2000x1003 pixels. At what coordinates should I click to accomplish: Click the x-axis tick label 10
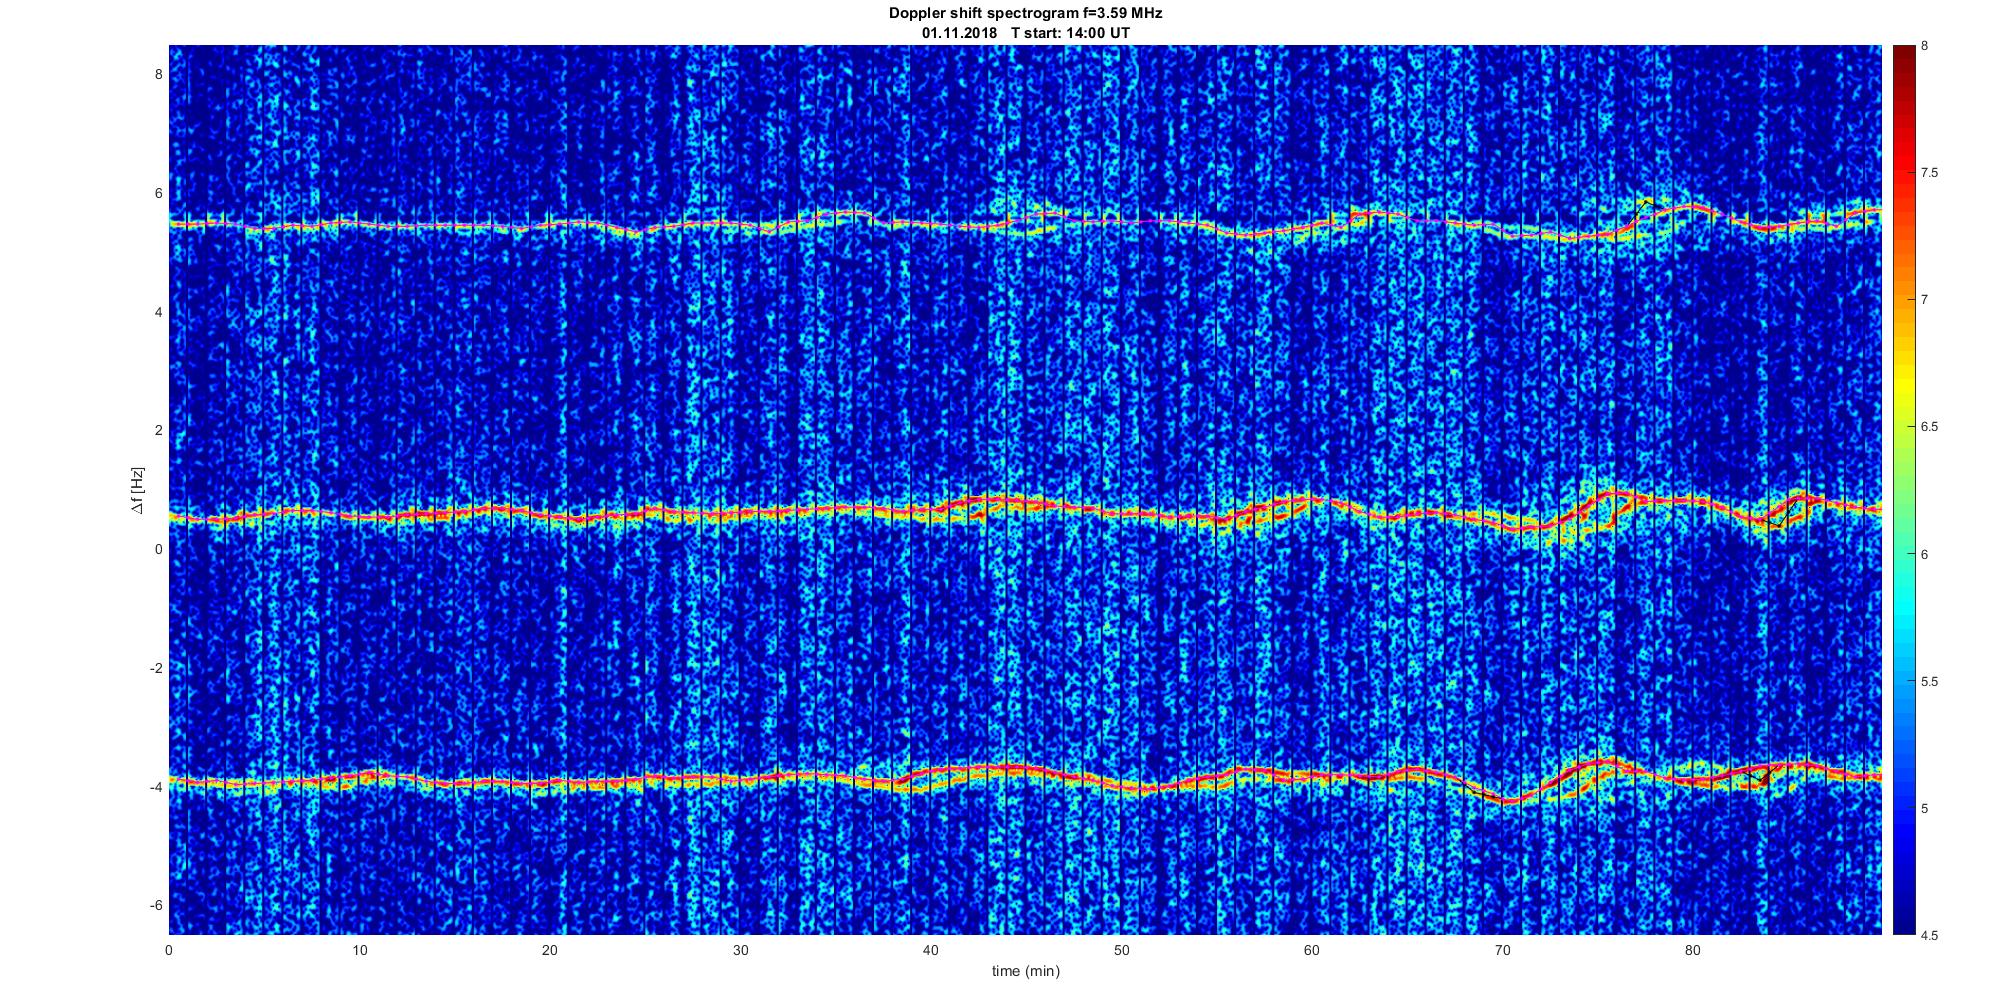click(x=359, y=951)
